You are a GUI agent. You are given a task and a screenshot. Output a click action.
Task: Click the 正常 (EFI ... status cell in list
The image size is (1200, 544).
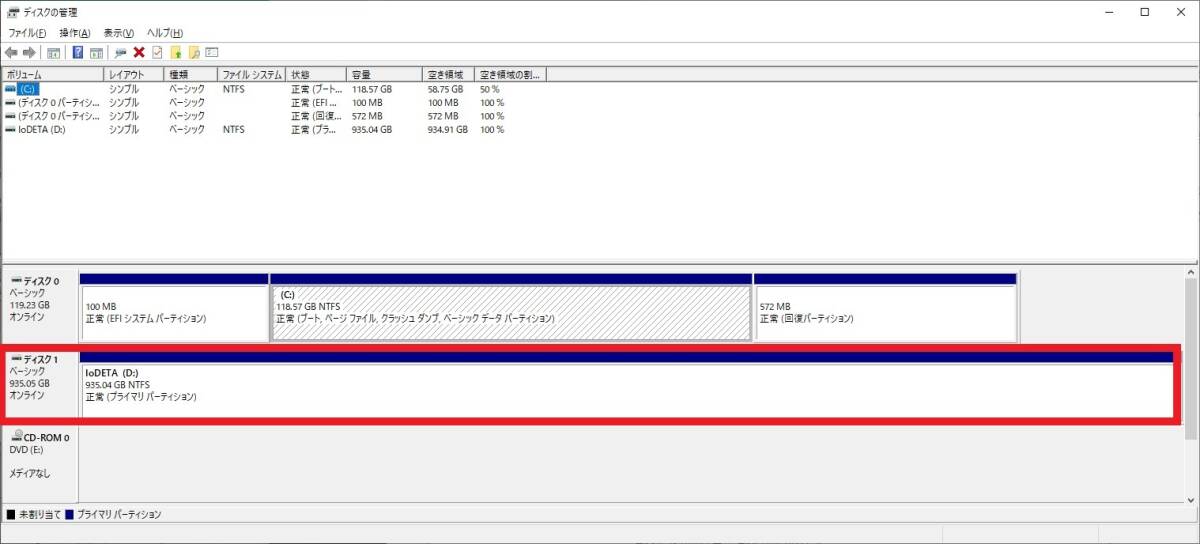(315, 102)
